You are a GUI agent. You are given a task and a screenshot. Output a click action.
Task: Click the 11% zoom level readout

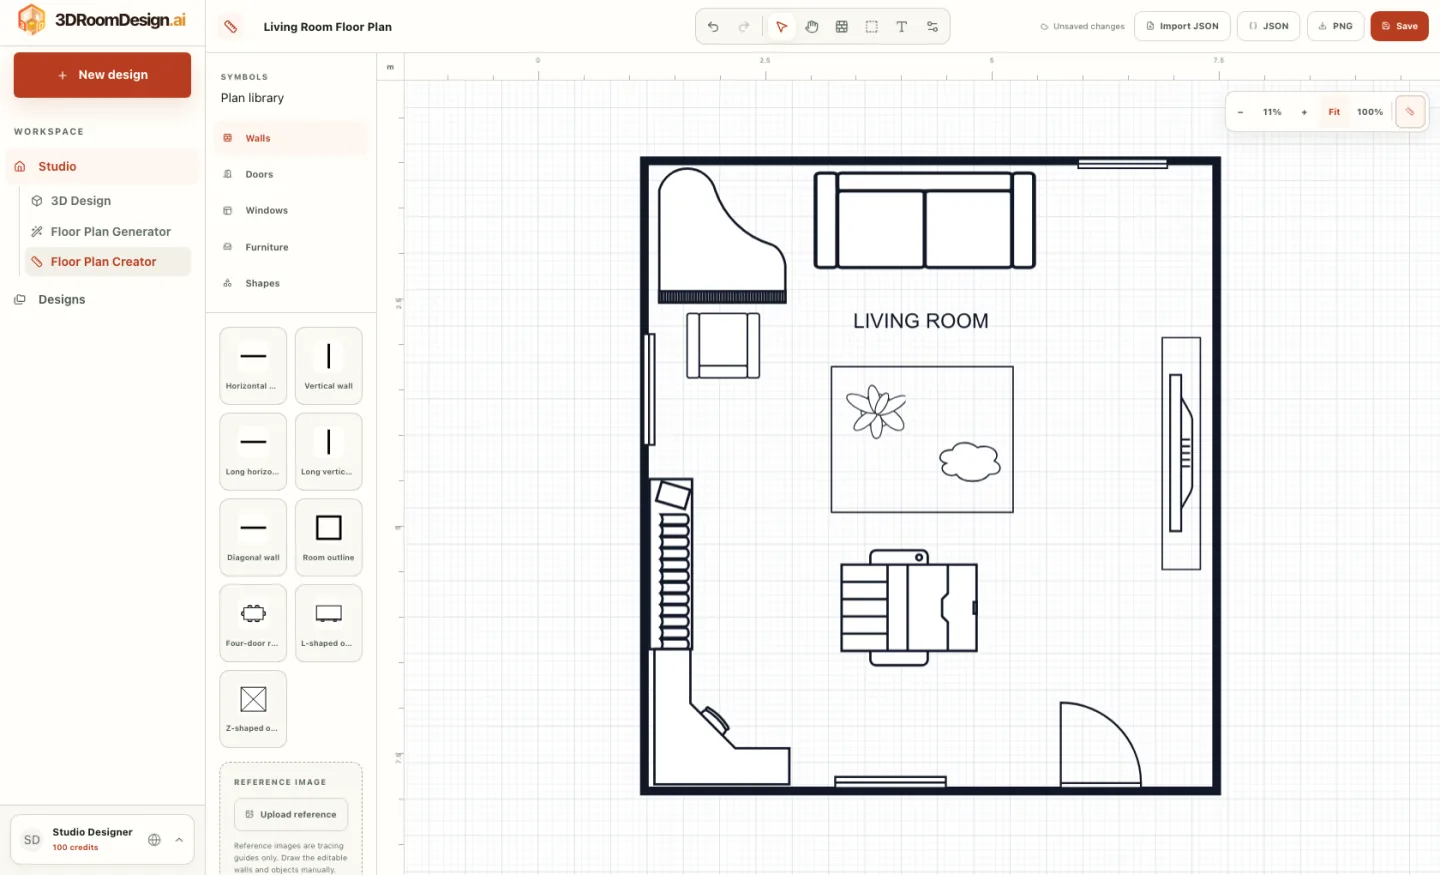point(1272,112)
